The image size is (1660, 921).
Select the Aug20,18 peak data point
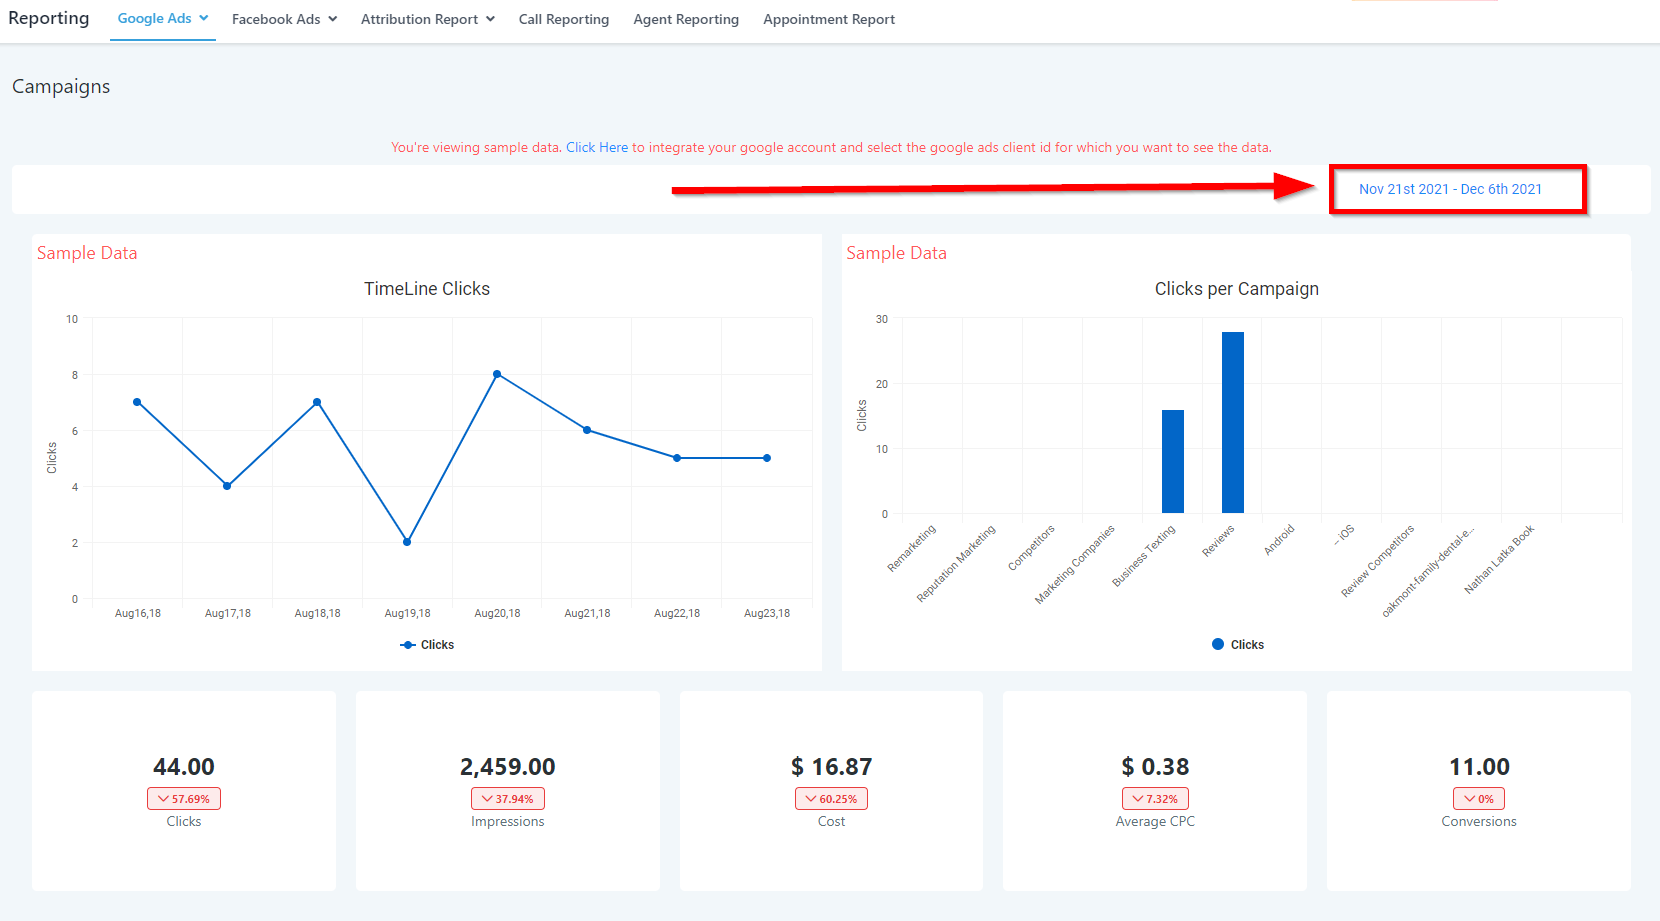497,374
